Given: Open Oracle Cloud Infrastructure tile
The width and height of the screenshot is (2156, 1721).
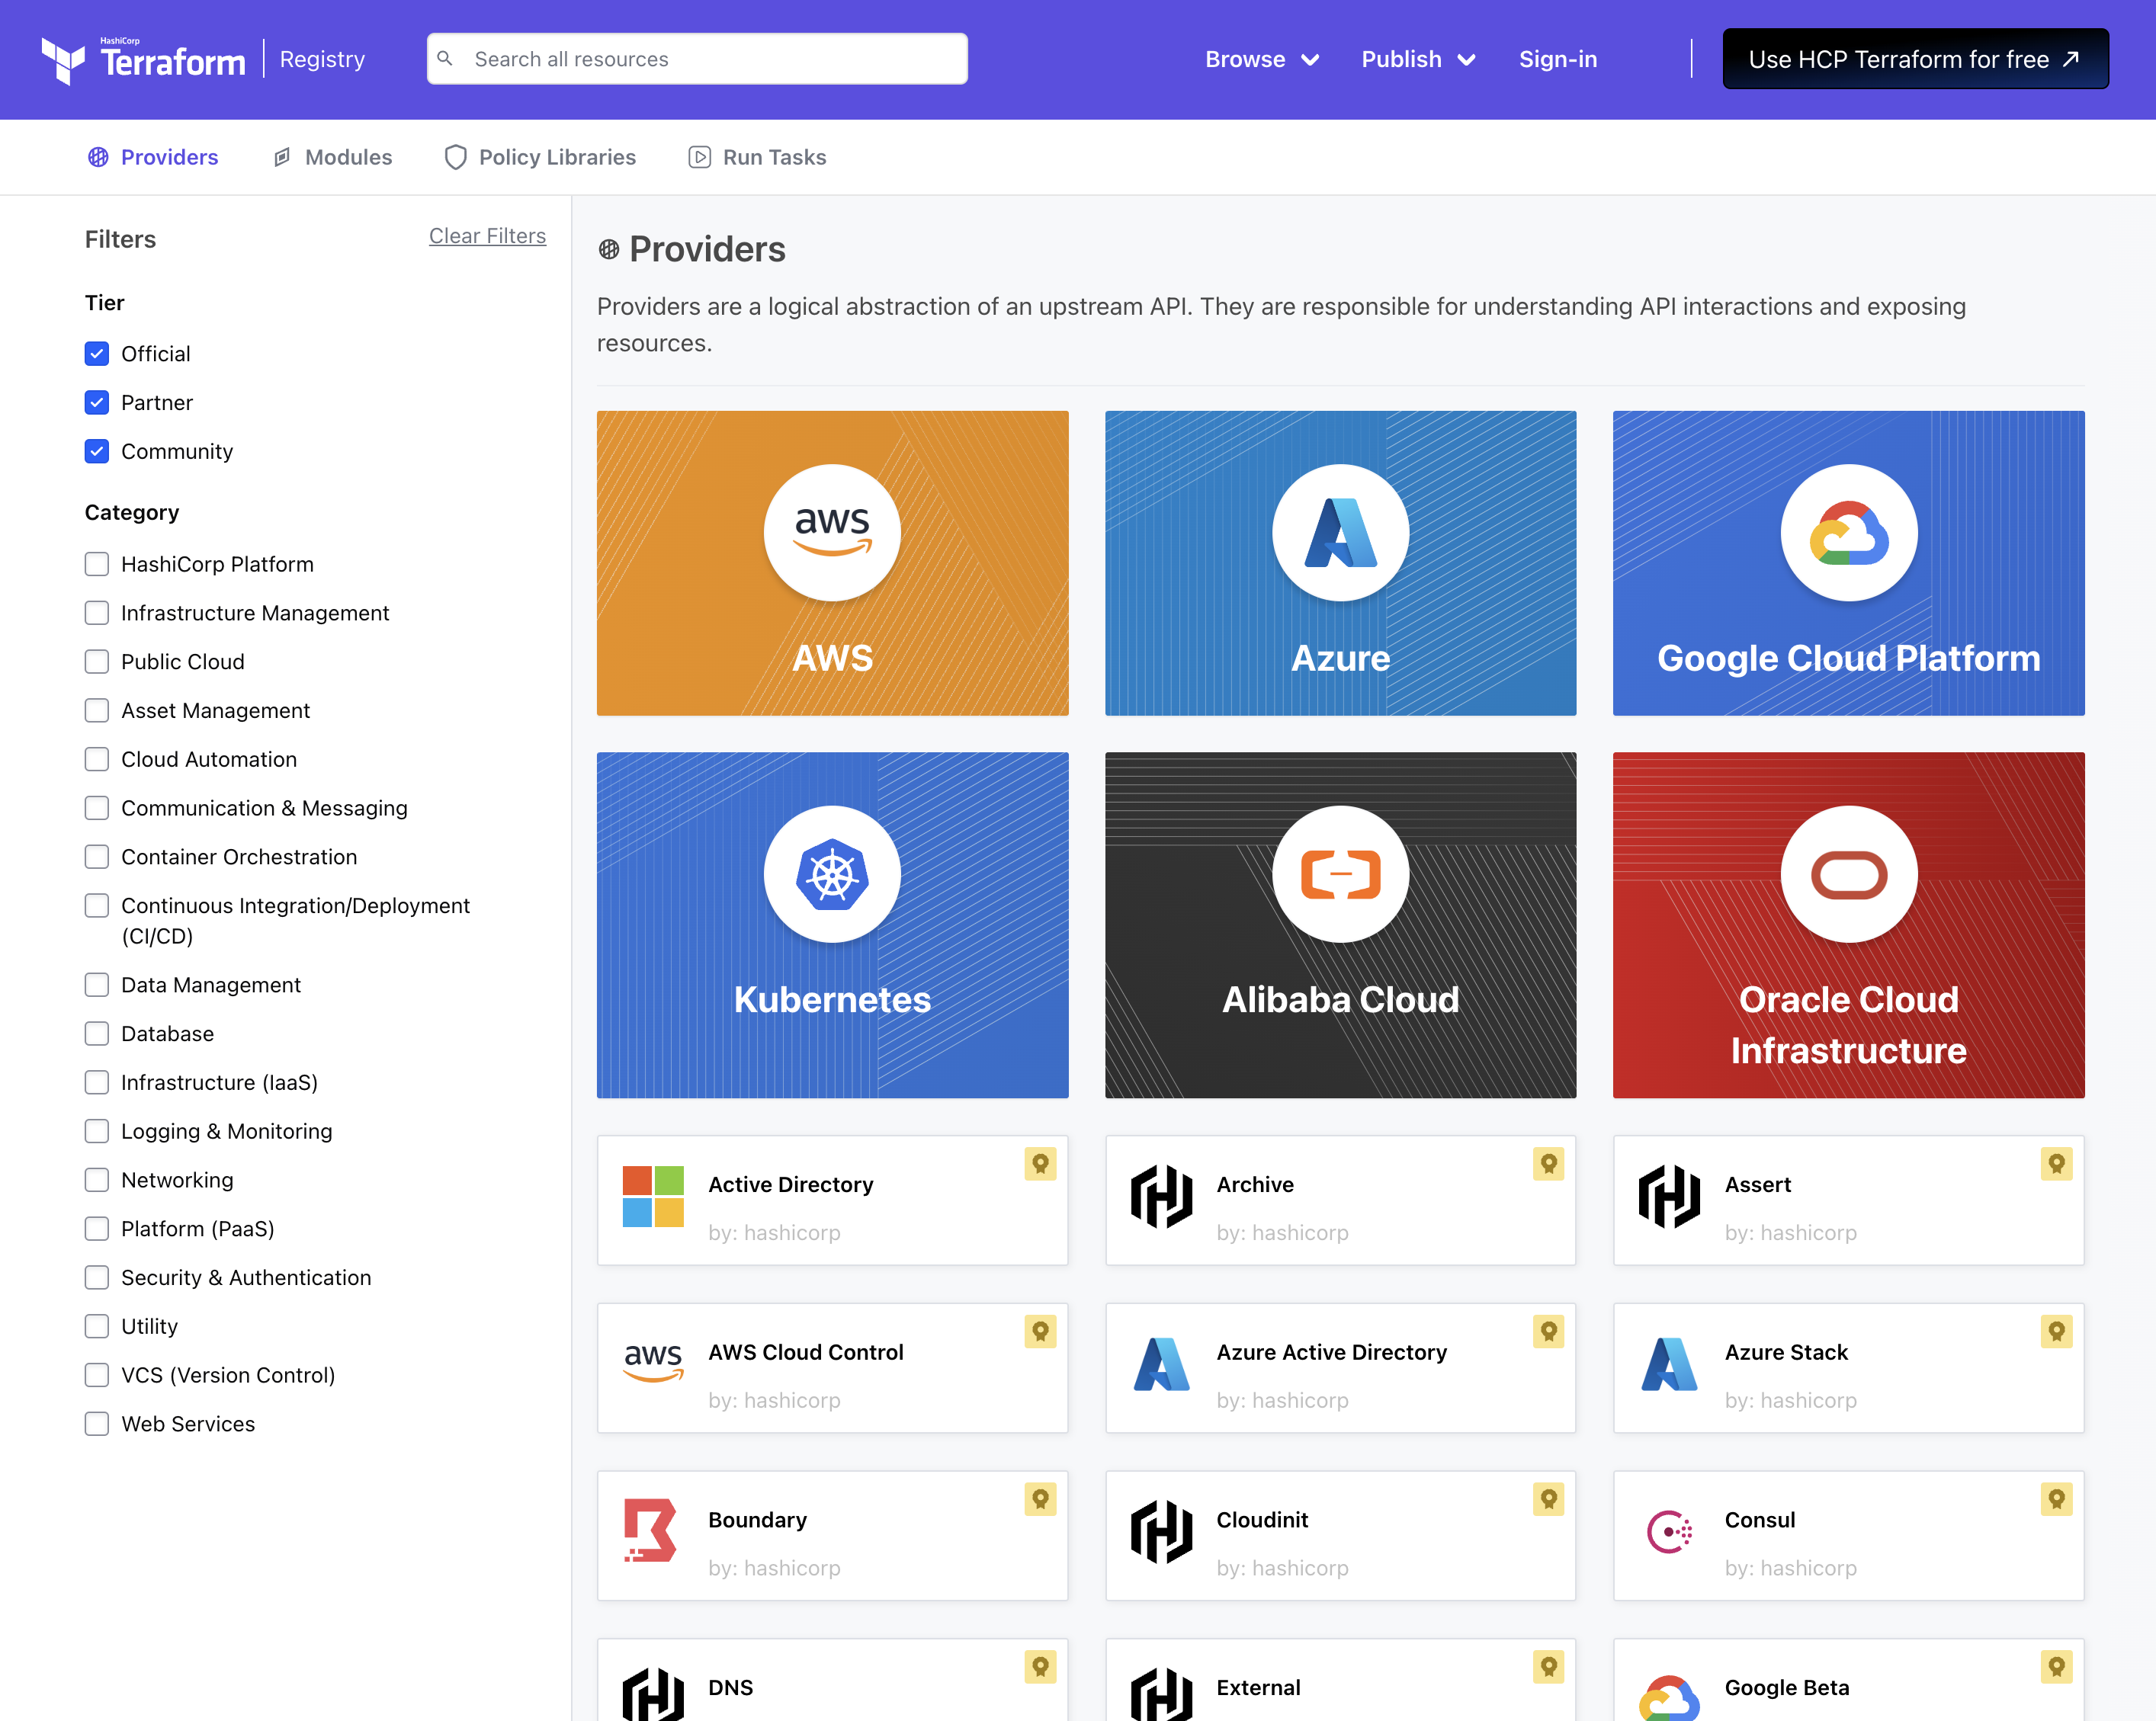Looking at the screenshot, I should point(1848,925).
